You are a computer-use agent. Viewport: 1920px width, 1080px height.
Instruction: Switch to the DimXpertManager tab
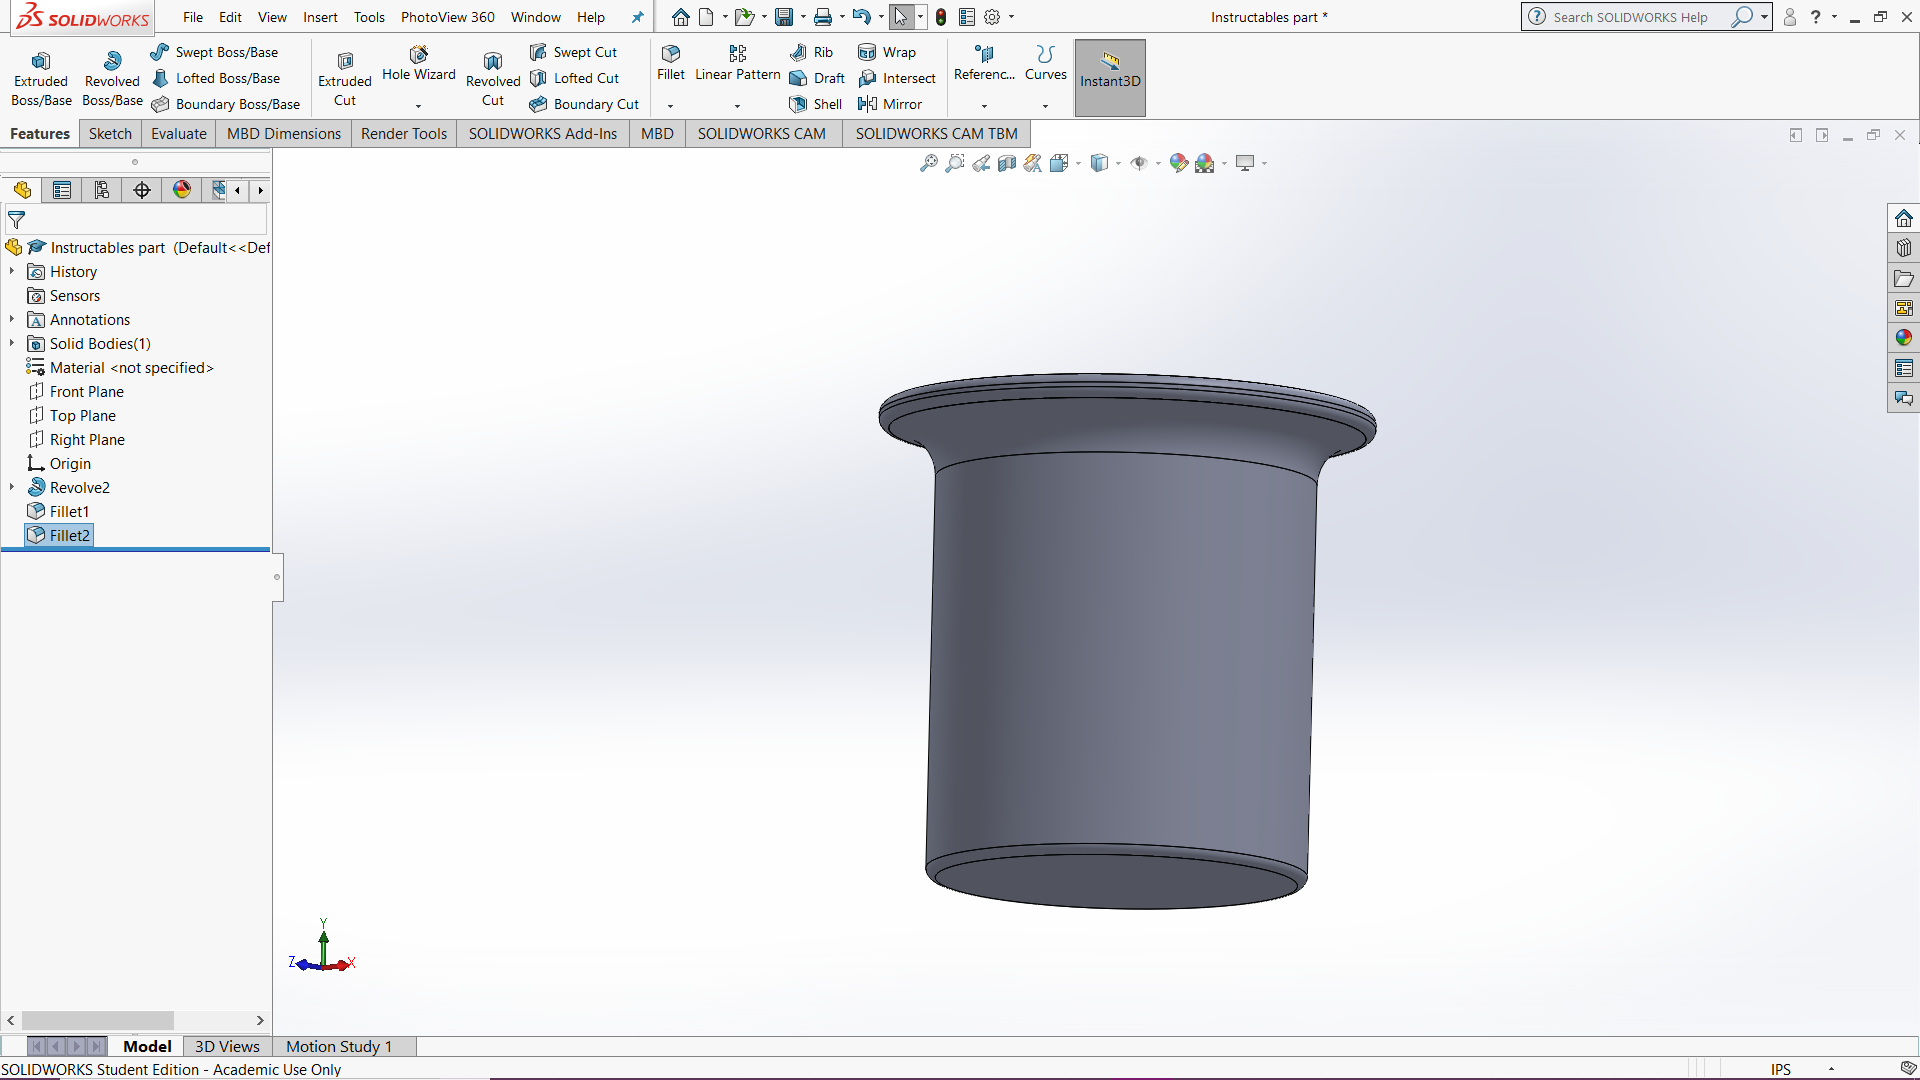142,190
